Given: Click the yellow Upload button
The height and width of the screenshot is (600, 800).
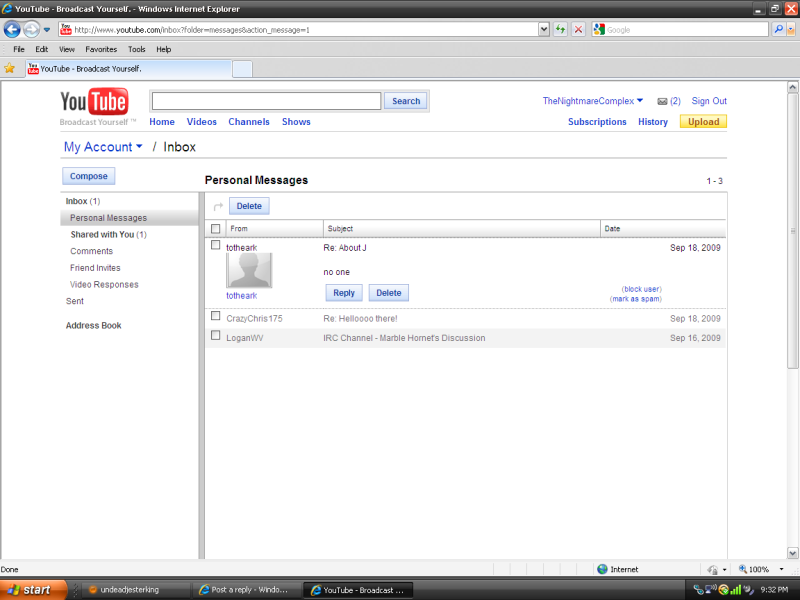Looking at the screenshot, I should pos(703,121).
